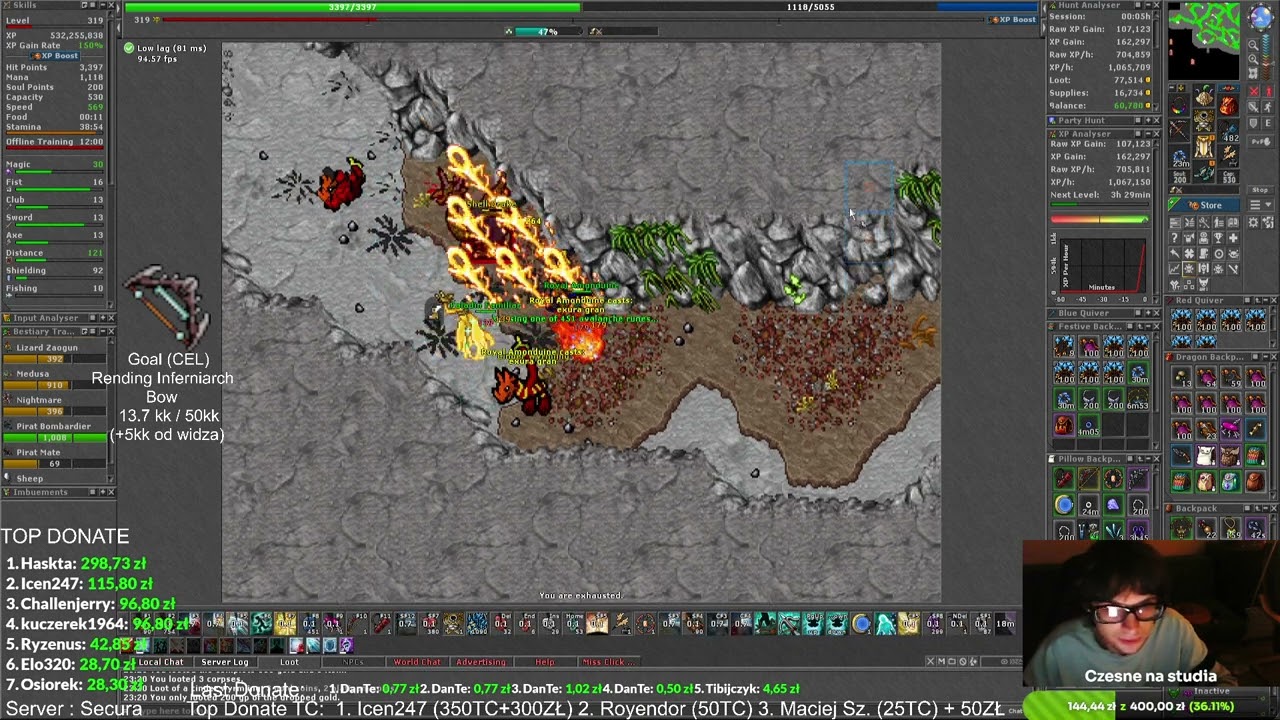Image resolution: width=1280 pixels, height=720 pixels.
Task: Expand the Blue Quiver panel
Action: pos(1148,313)
